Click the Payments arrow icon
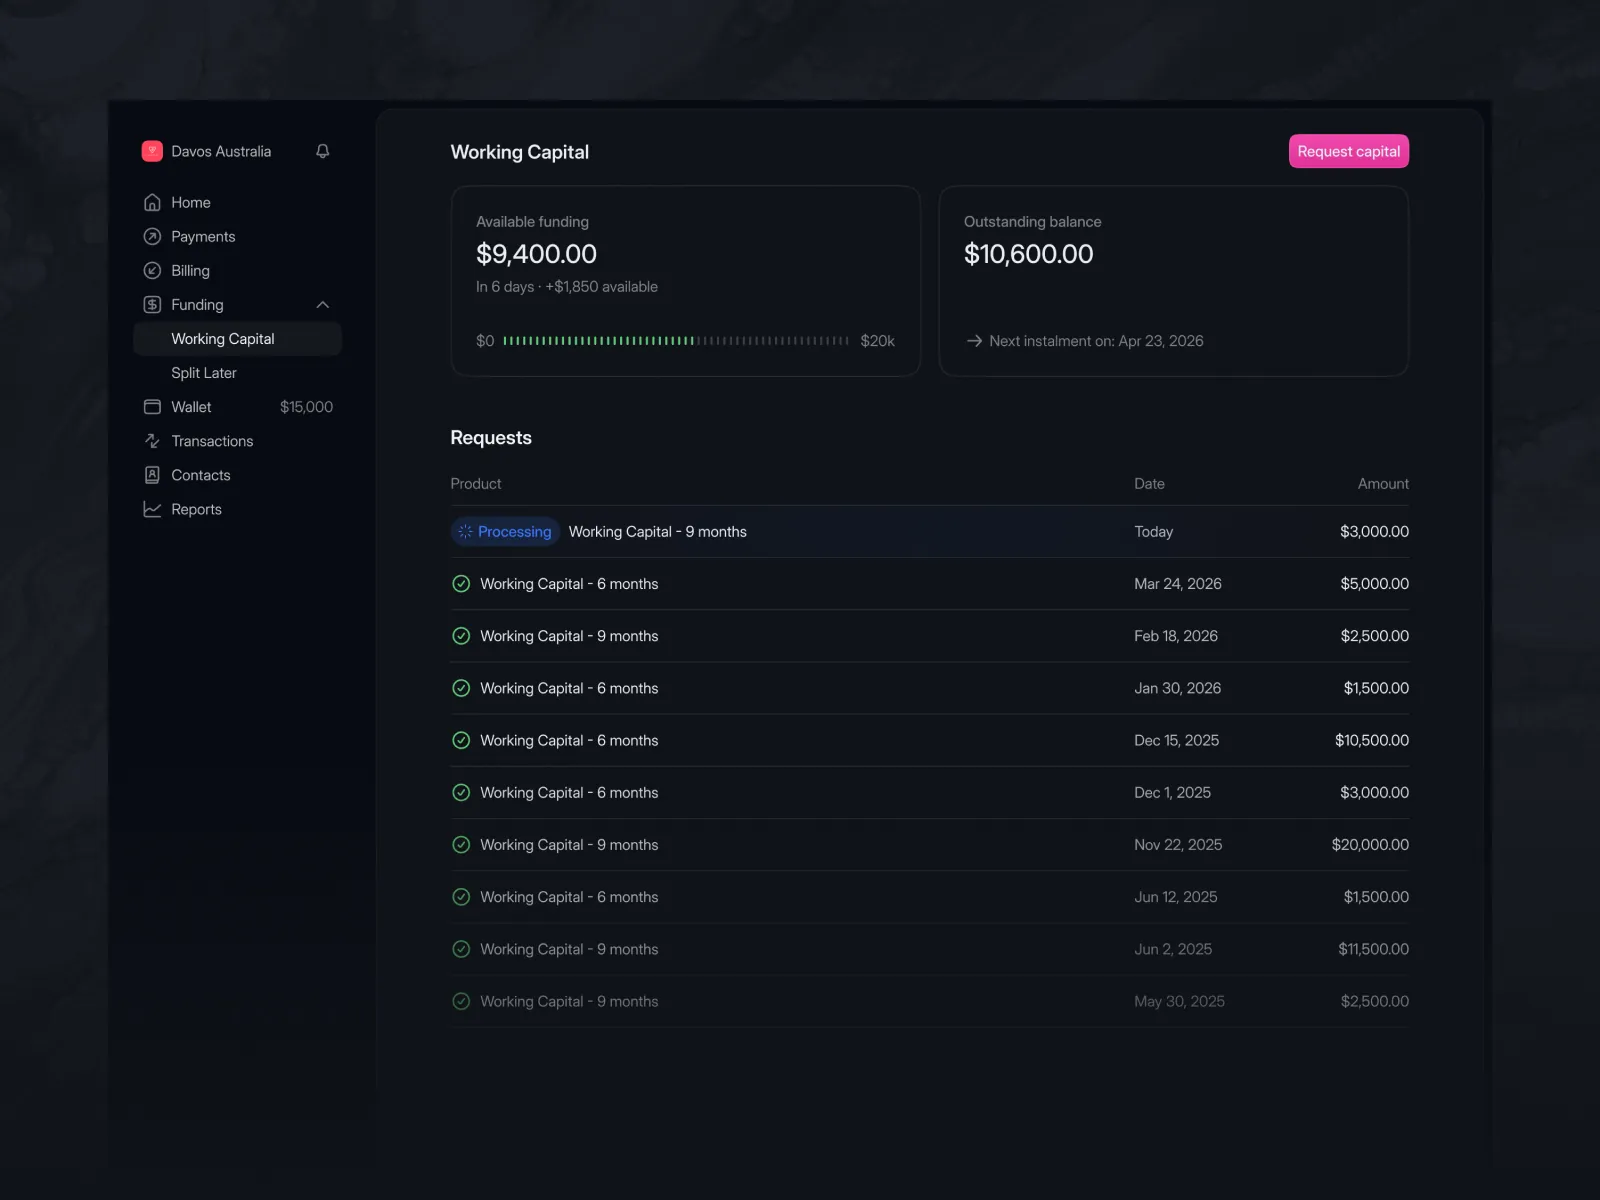 point(152,237)
